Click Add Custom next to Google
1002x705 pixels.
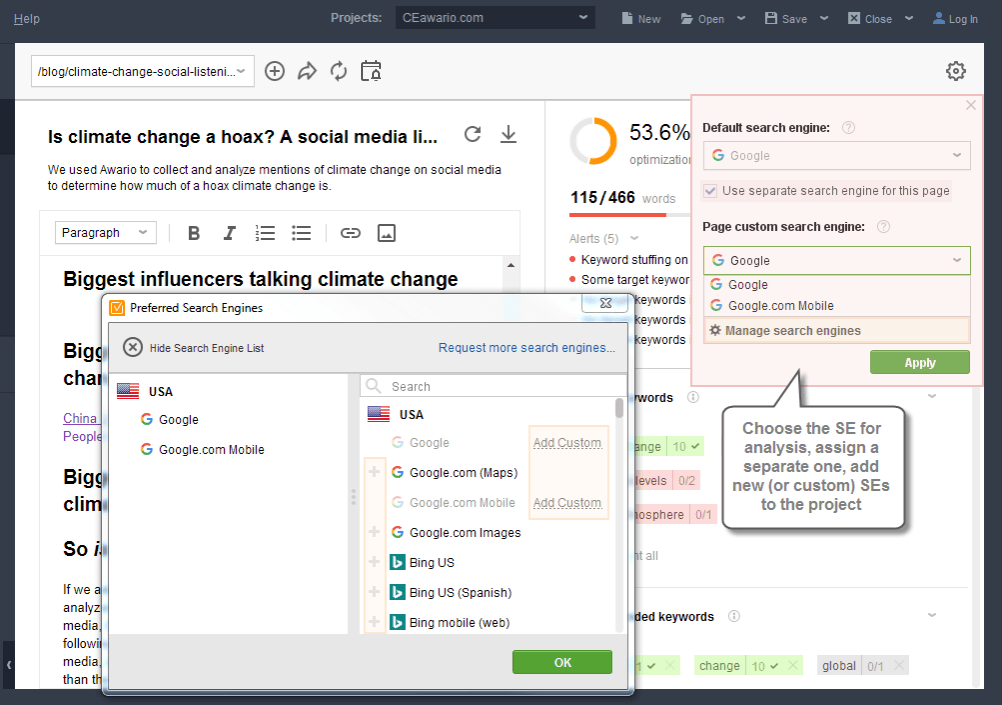(567, 442)
